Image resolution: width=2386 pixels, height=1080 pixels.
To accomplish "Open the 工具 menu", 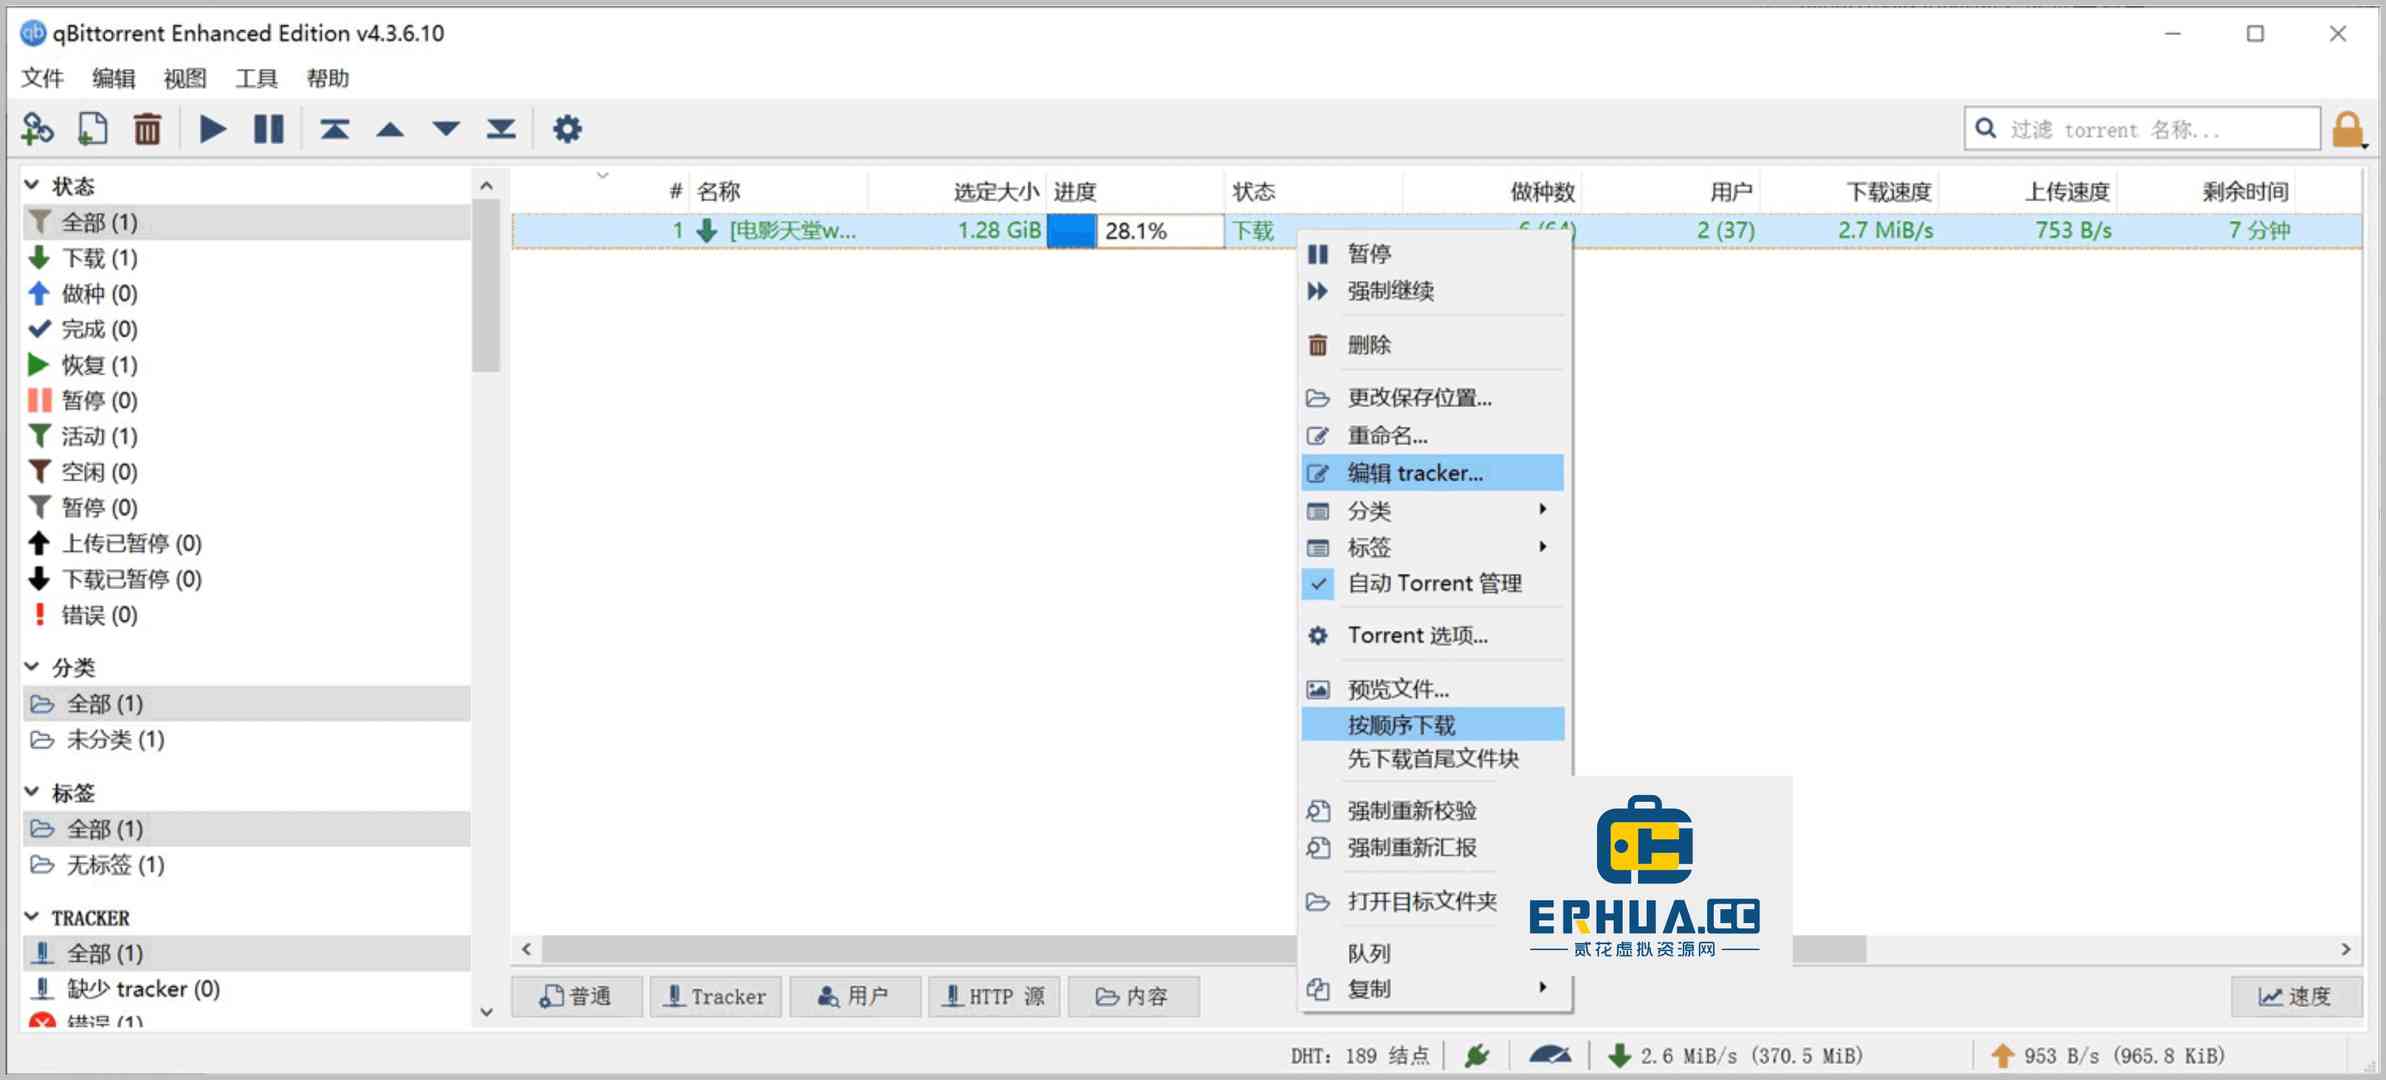I will point(256,79).
